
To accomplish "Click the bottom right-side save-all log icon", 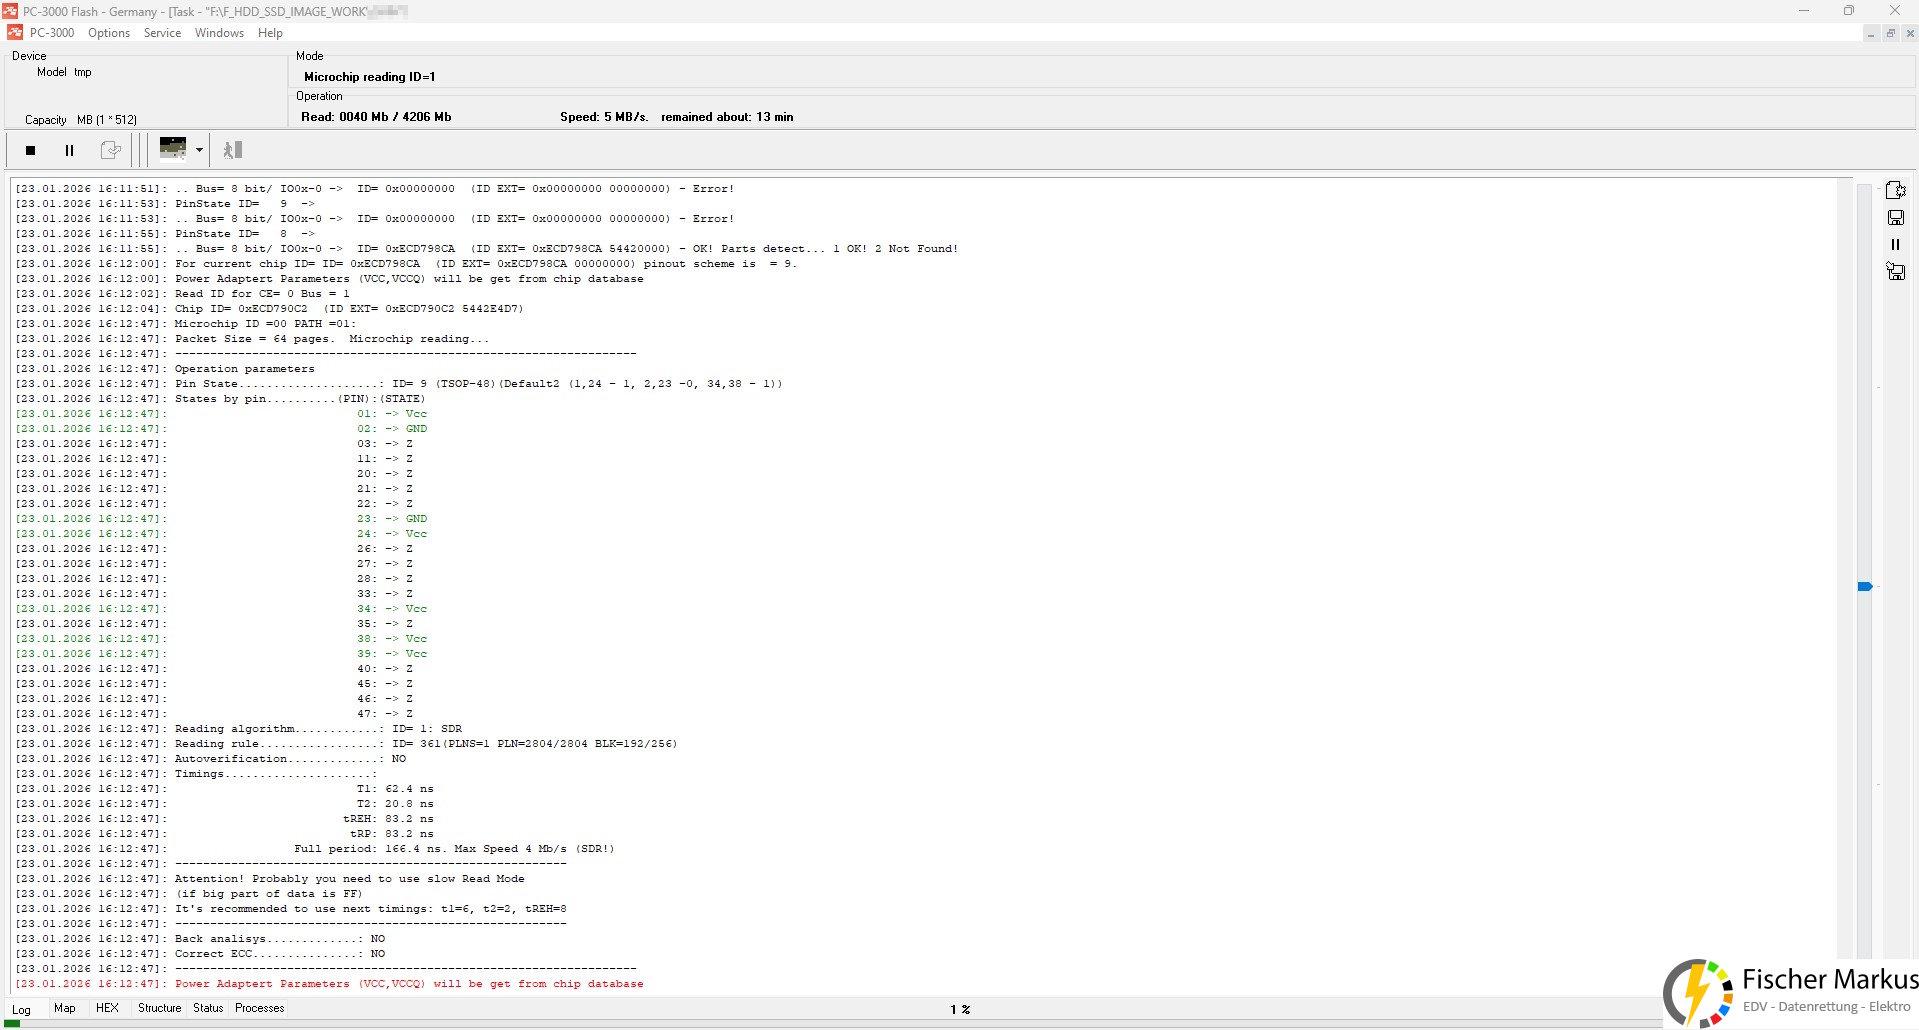I will point(1895,271).
